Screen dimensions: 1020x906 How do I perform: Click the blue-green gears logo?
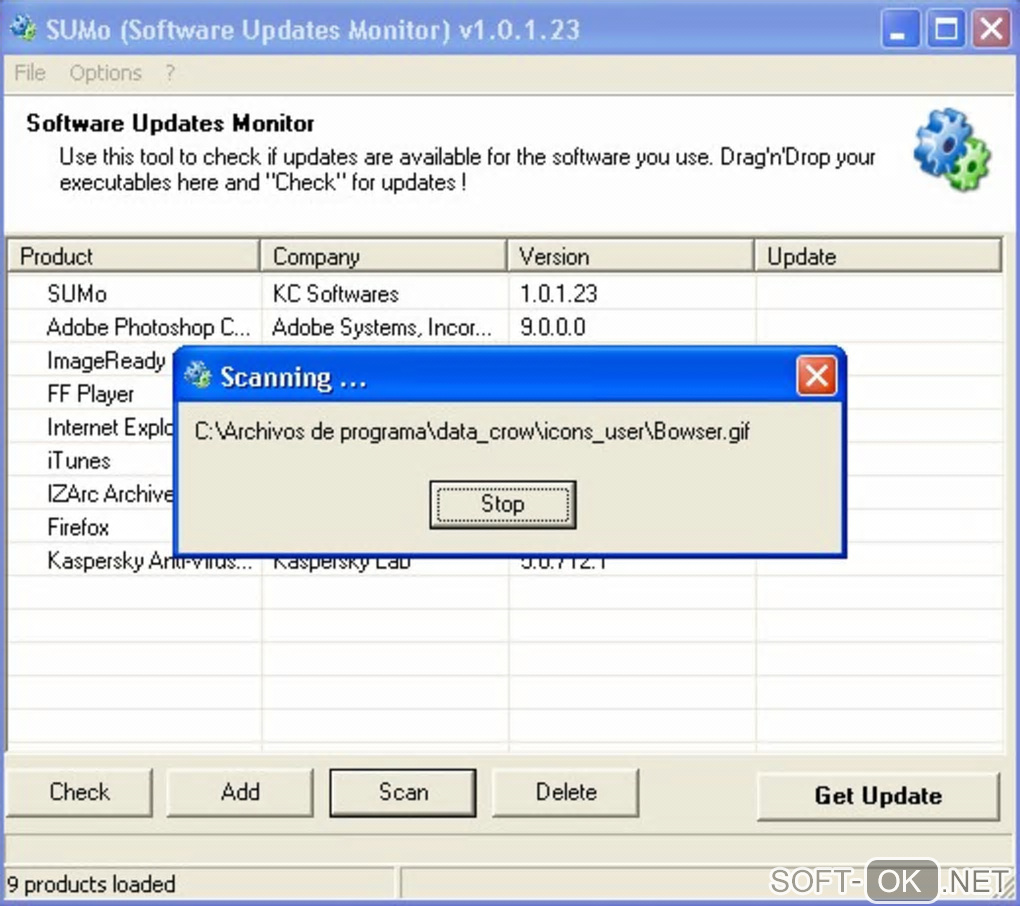coord(952,150)
